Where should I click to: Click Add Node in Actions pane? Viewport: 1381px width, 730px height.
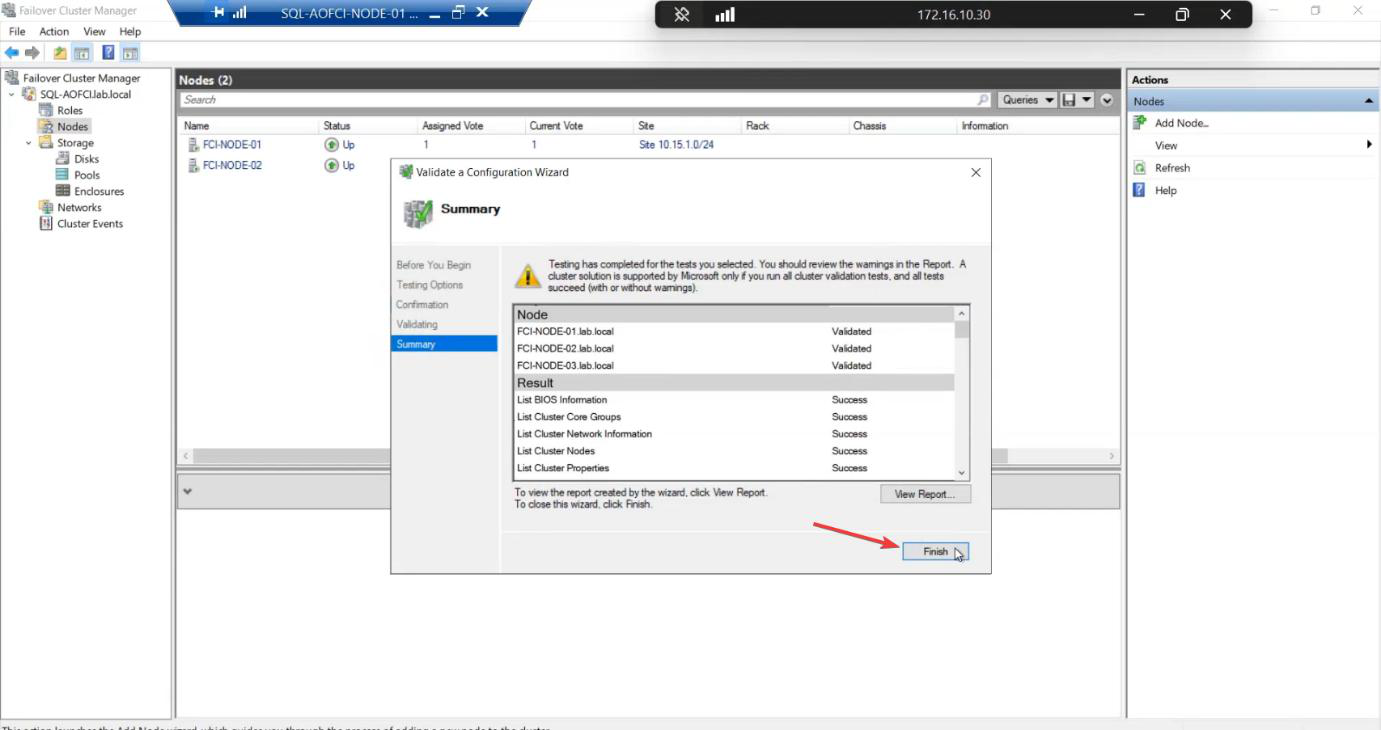1181,123
